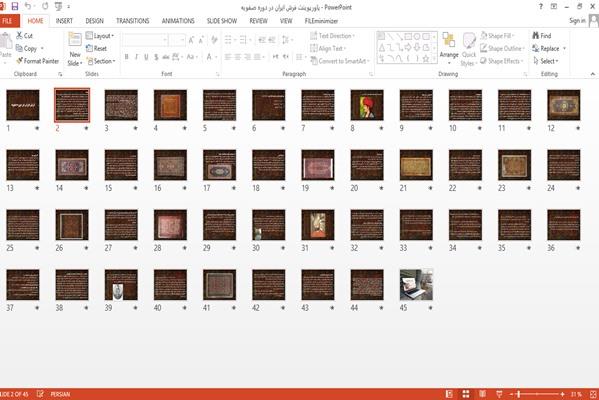
Task: Switch to the ANIMATIONS tab
Action: pyautogui.click(x=178, y=21)
